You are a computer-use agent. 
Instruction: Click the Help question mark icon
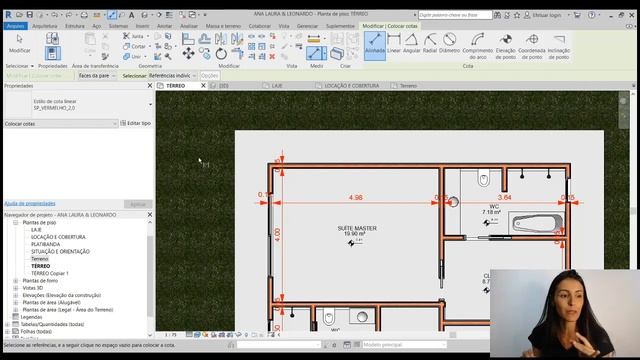pyautogui.click(x=591, y=15)
